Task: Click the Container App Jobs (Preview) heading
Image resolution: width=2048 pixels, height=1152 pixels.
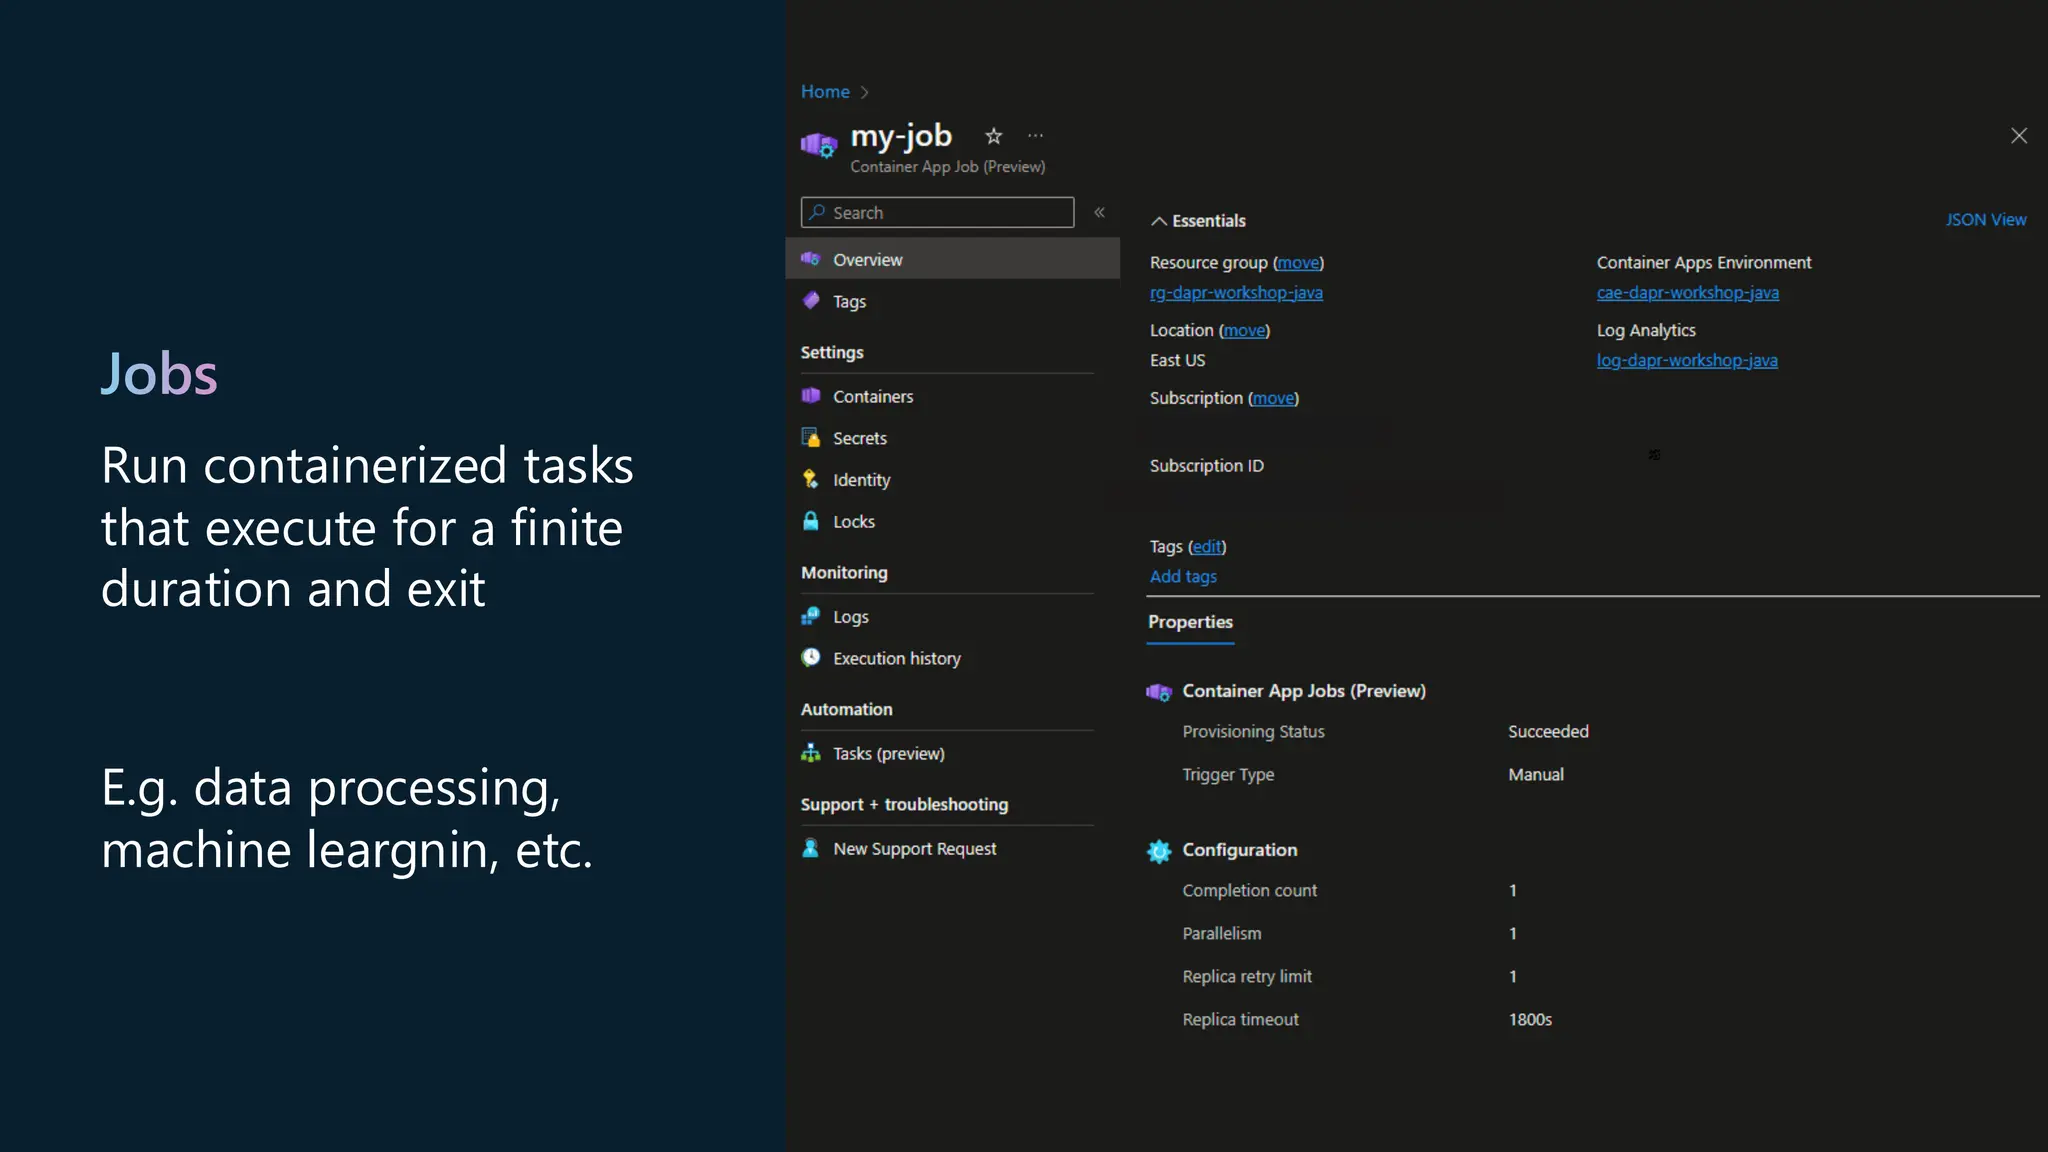Action: pyautogui.click(x=1304, y=691)
